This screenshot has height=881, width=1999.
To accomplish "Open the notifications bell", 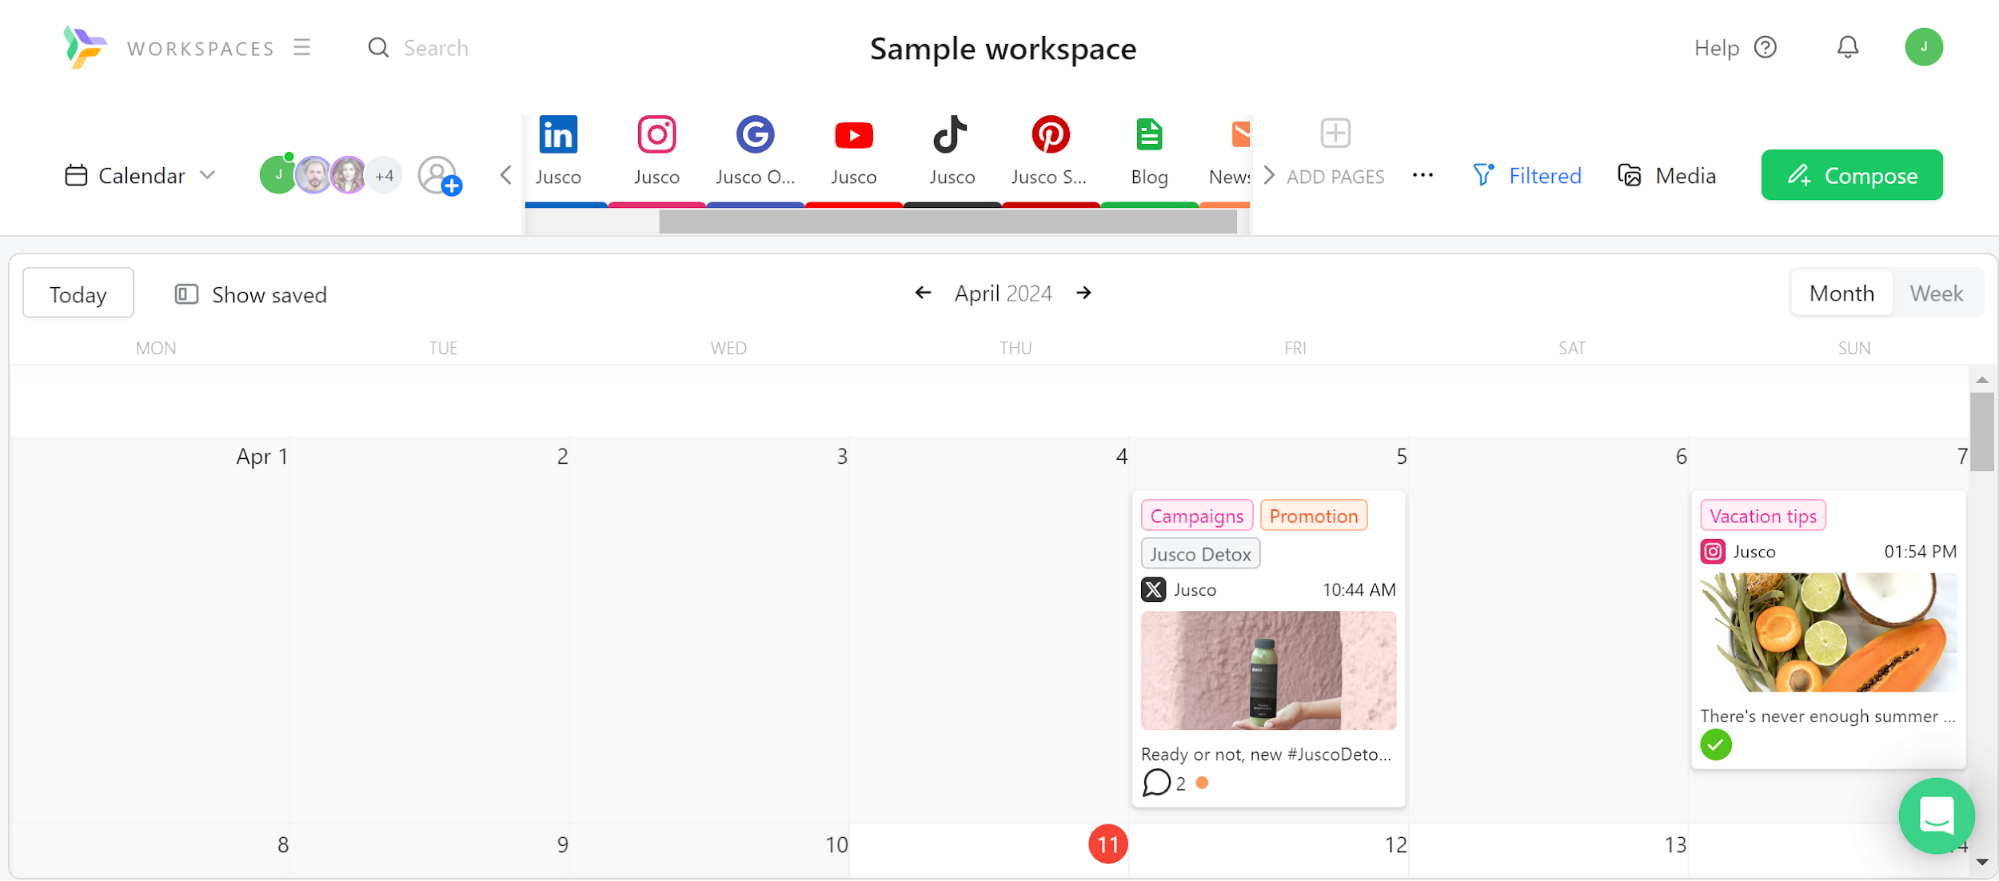I will (x=1847, y=47).
